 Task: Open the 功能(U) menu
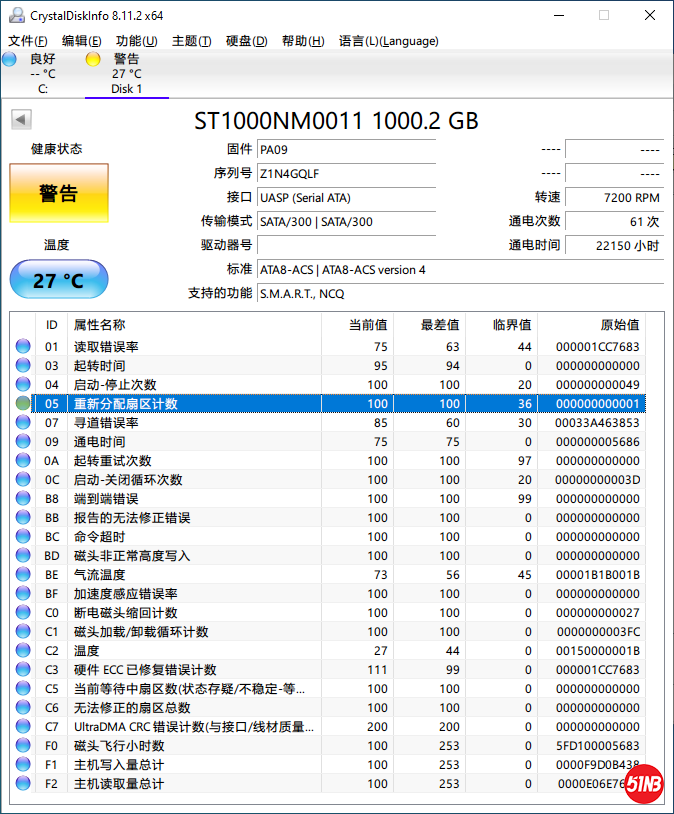click(x=136, y=41)
